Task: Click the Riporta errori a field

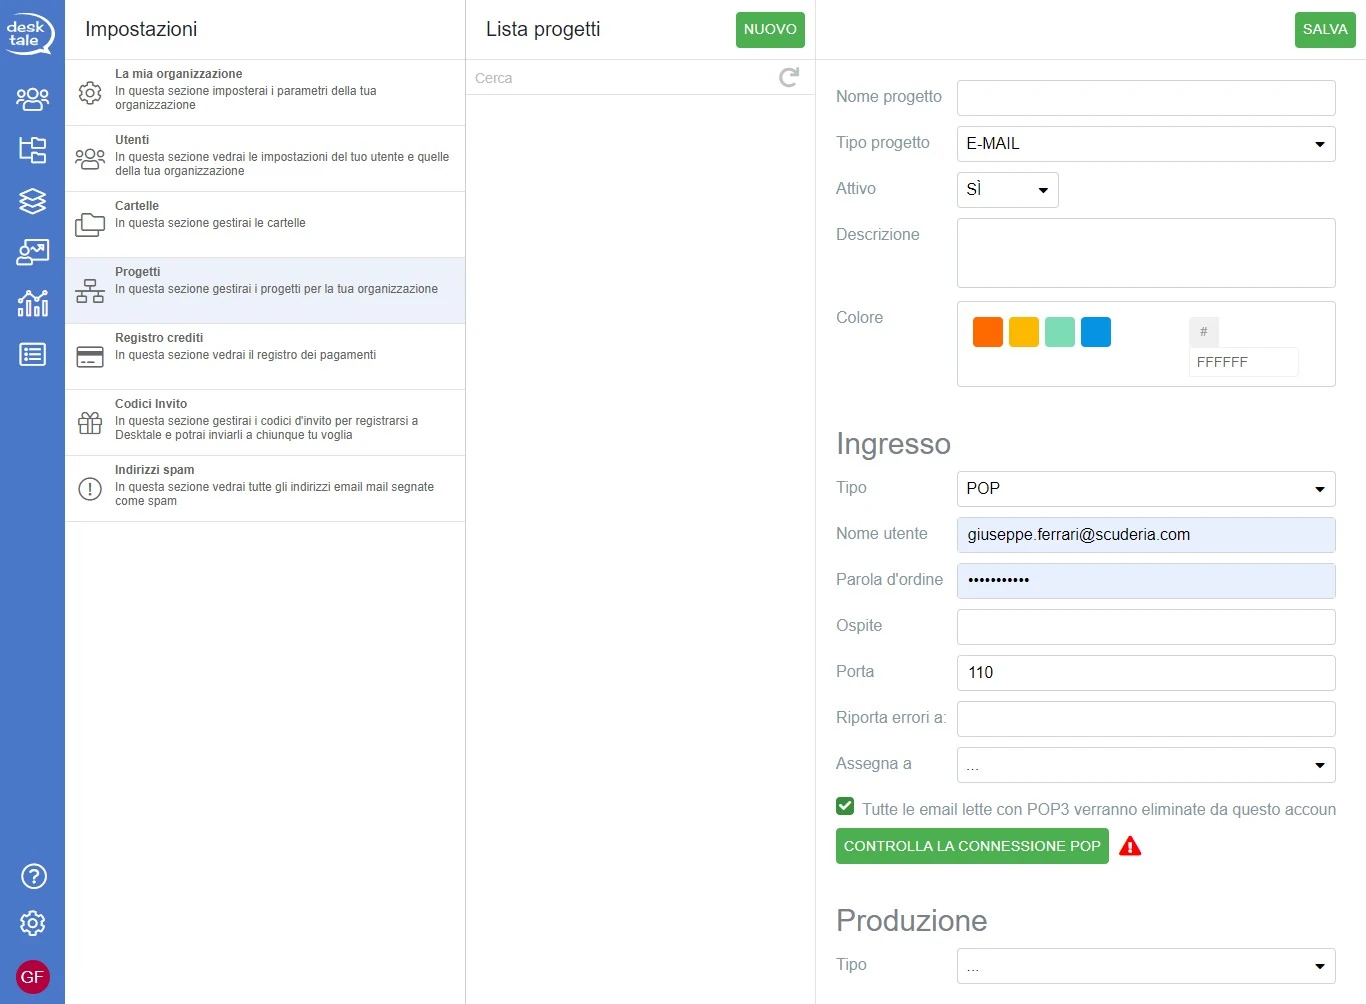Action: tap(1146, 719)
